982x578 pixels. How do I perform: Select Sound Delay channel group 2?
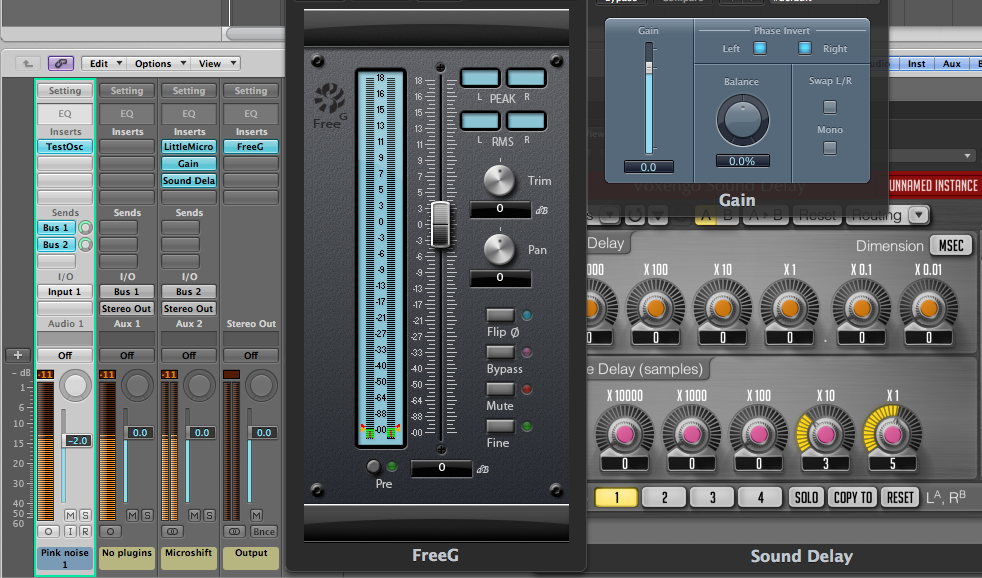click(x=664, y=497)
